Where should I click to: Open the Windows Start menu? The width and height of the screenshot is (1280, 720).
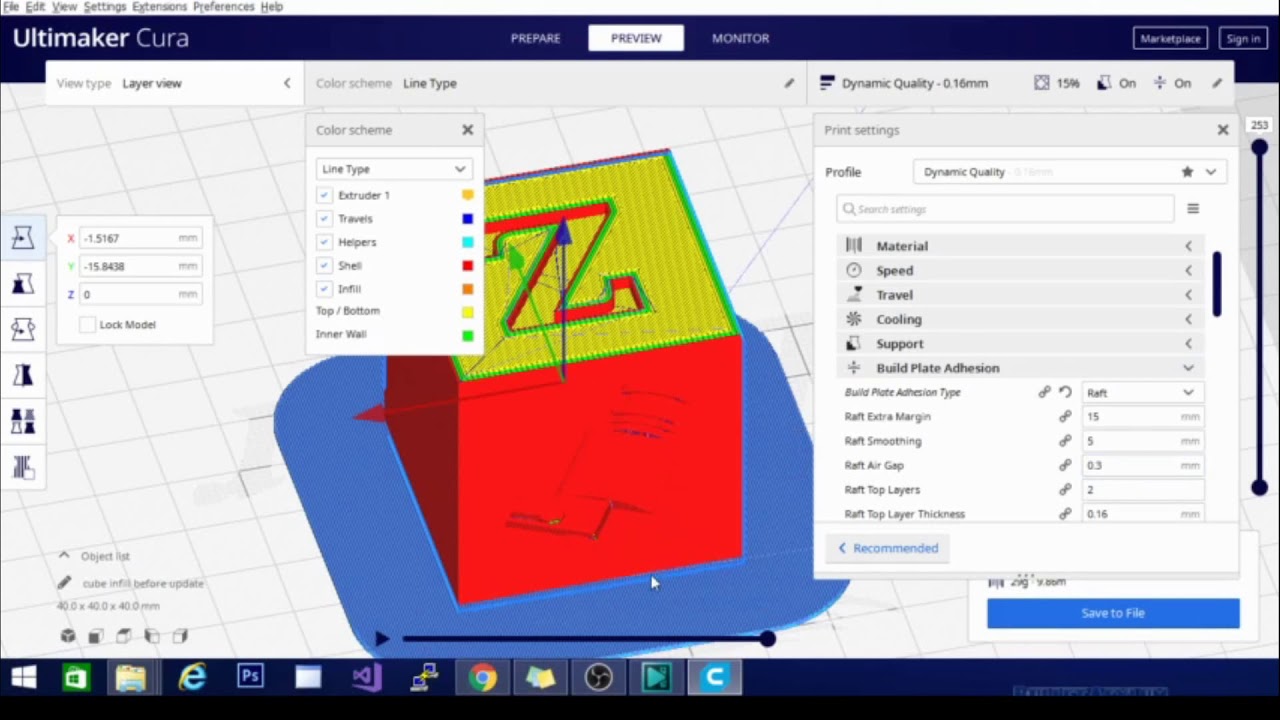pos(24,678)
